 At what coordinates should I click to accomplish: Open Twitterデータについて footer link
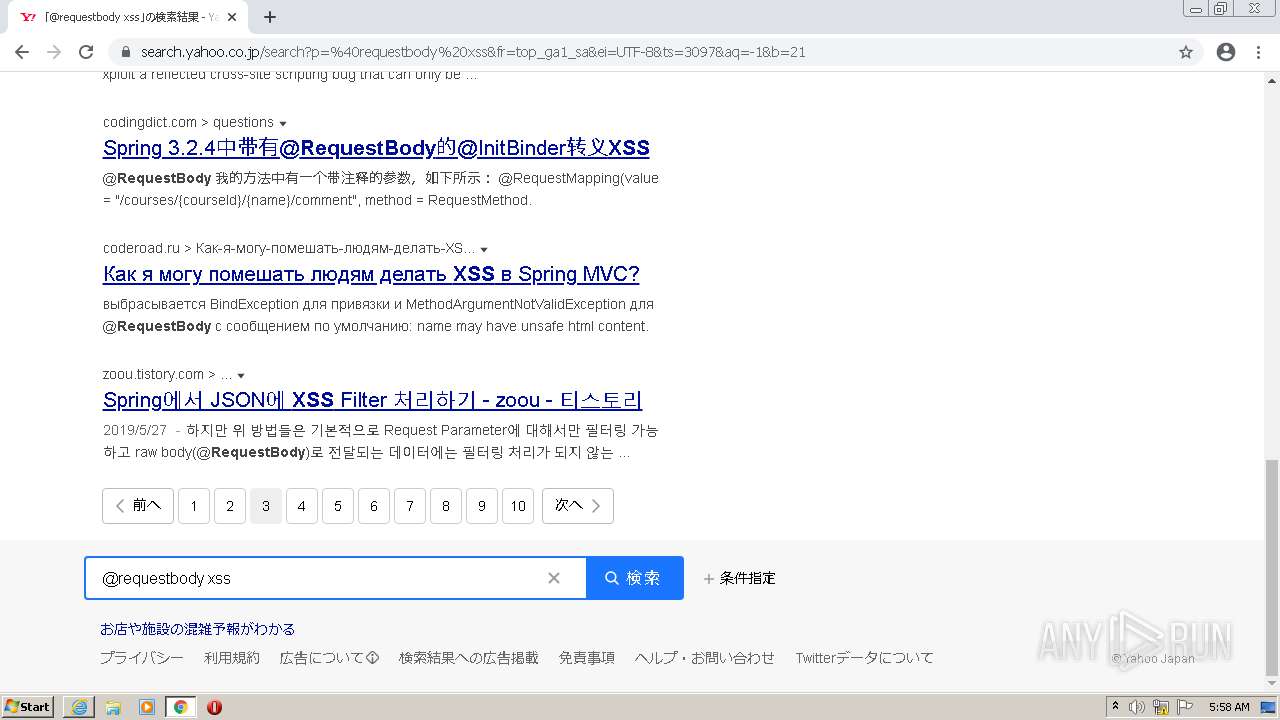point(864,658)
